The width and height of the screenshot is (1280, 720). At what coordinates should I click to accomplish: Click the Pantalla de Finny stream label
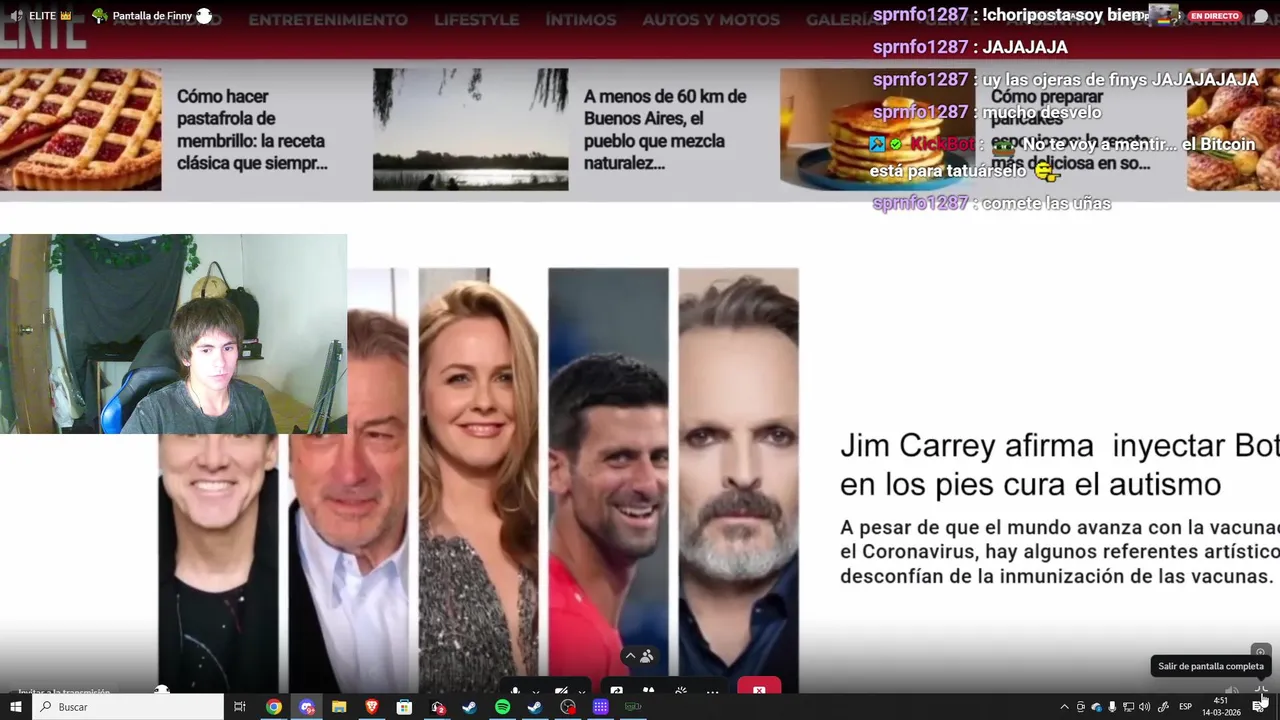pos(152,16)
